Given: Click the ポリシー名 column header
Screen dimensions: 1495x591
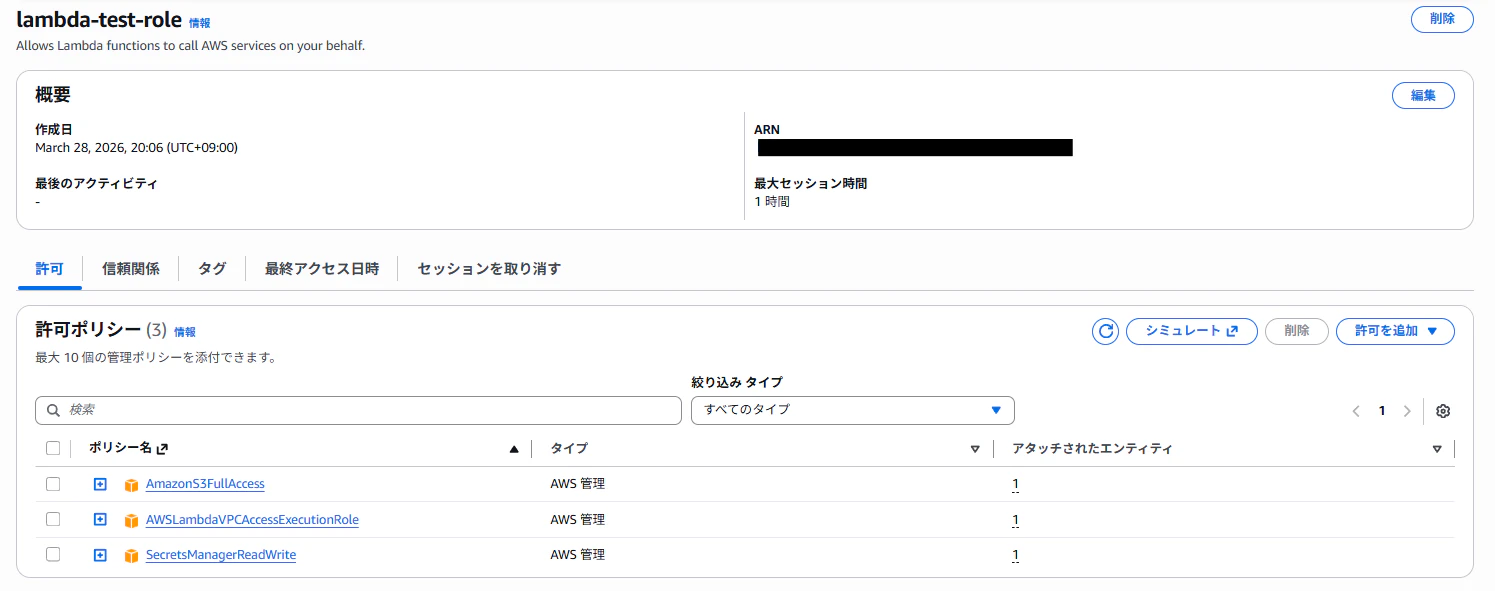Looking at the screenshot, I should tap(120, 448).
